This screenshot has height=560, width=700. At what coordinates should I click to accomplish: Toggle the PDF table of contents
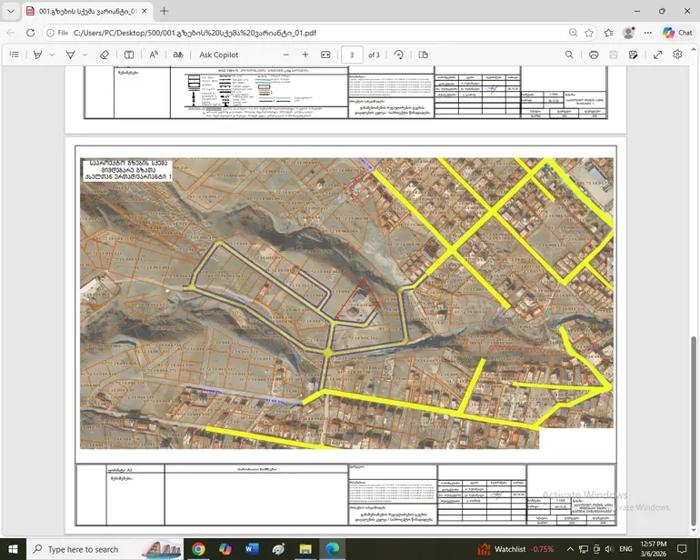pos(14,54)
